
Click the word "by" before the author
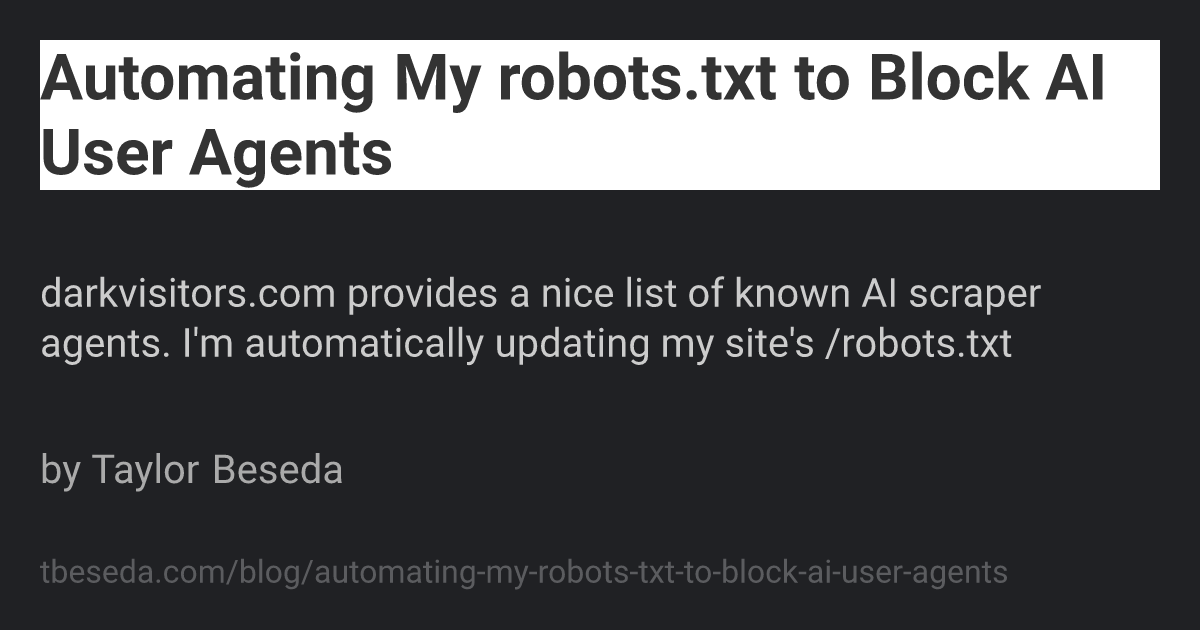(59, 468)
